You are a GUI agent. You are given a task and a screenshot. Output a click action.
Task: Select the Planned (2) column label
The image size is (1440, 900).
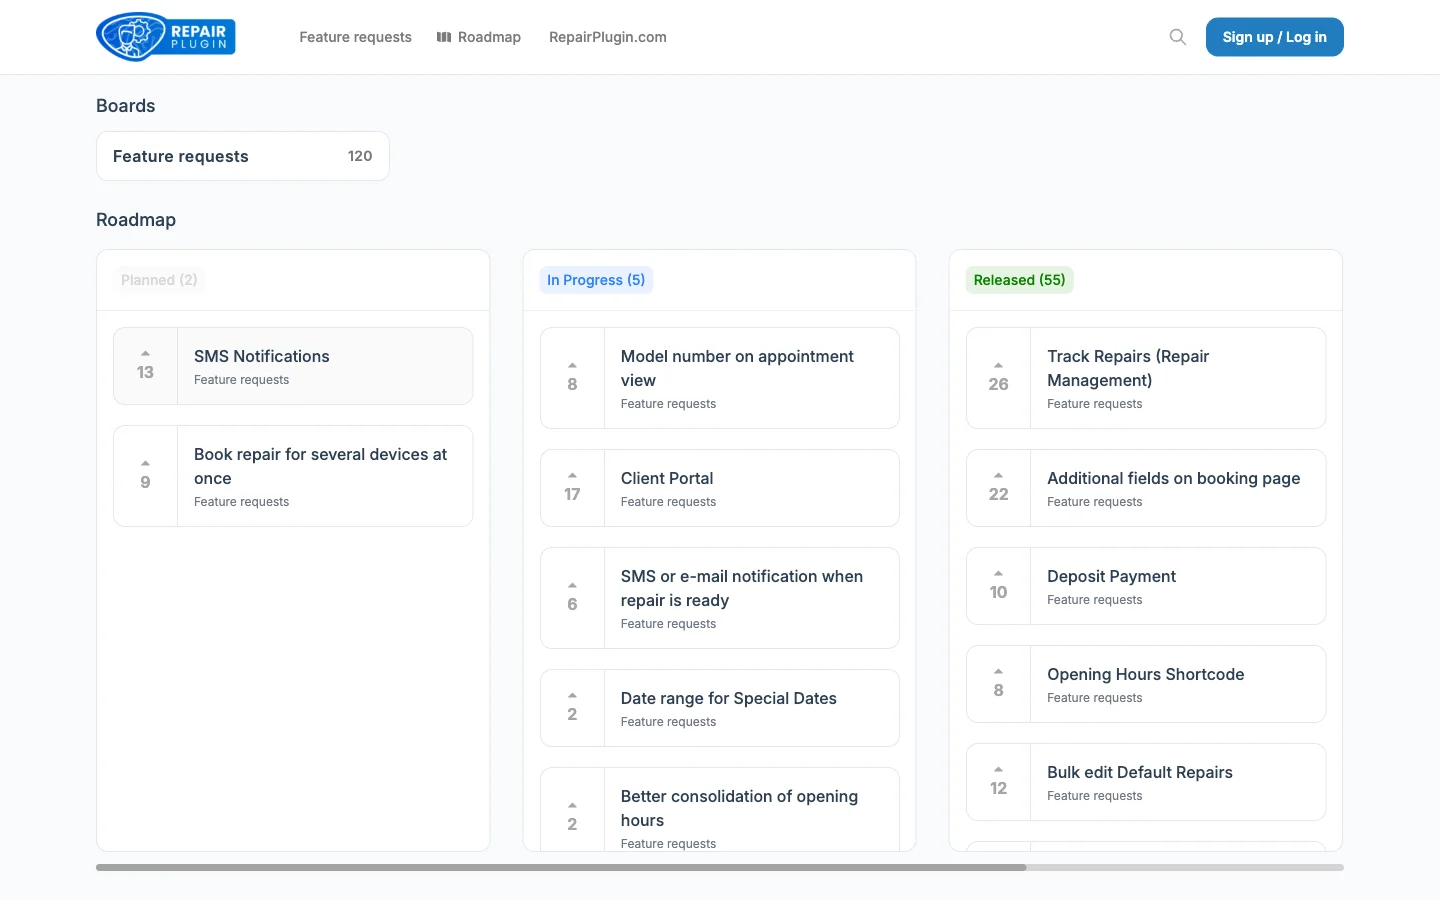[x=158, y=280]
